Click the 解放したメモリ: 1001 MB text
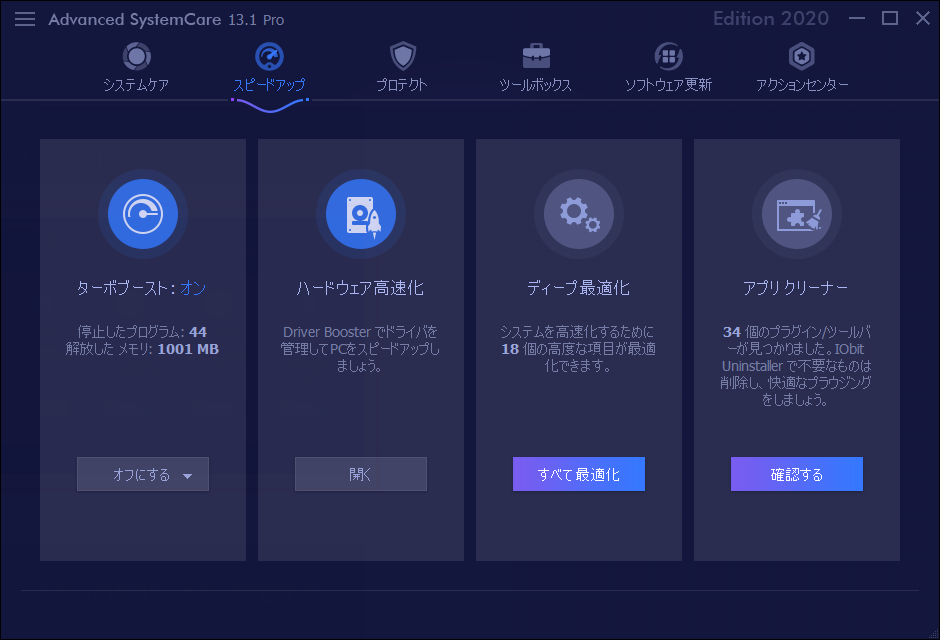 pyautogui.click(x=142, y=349)
